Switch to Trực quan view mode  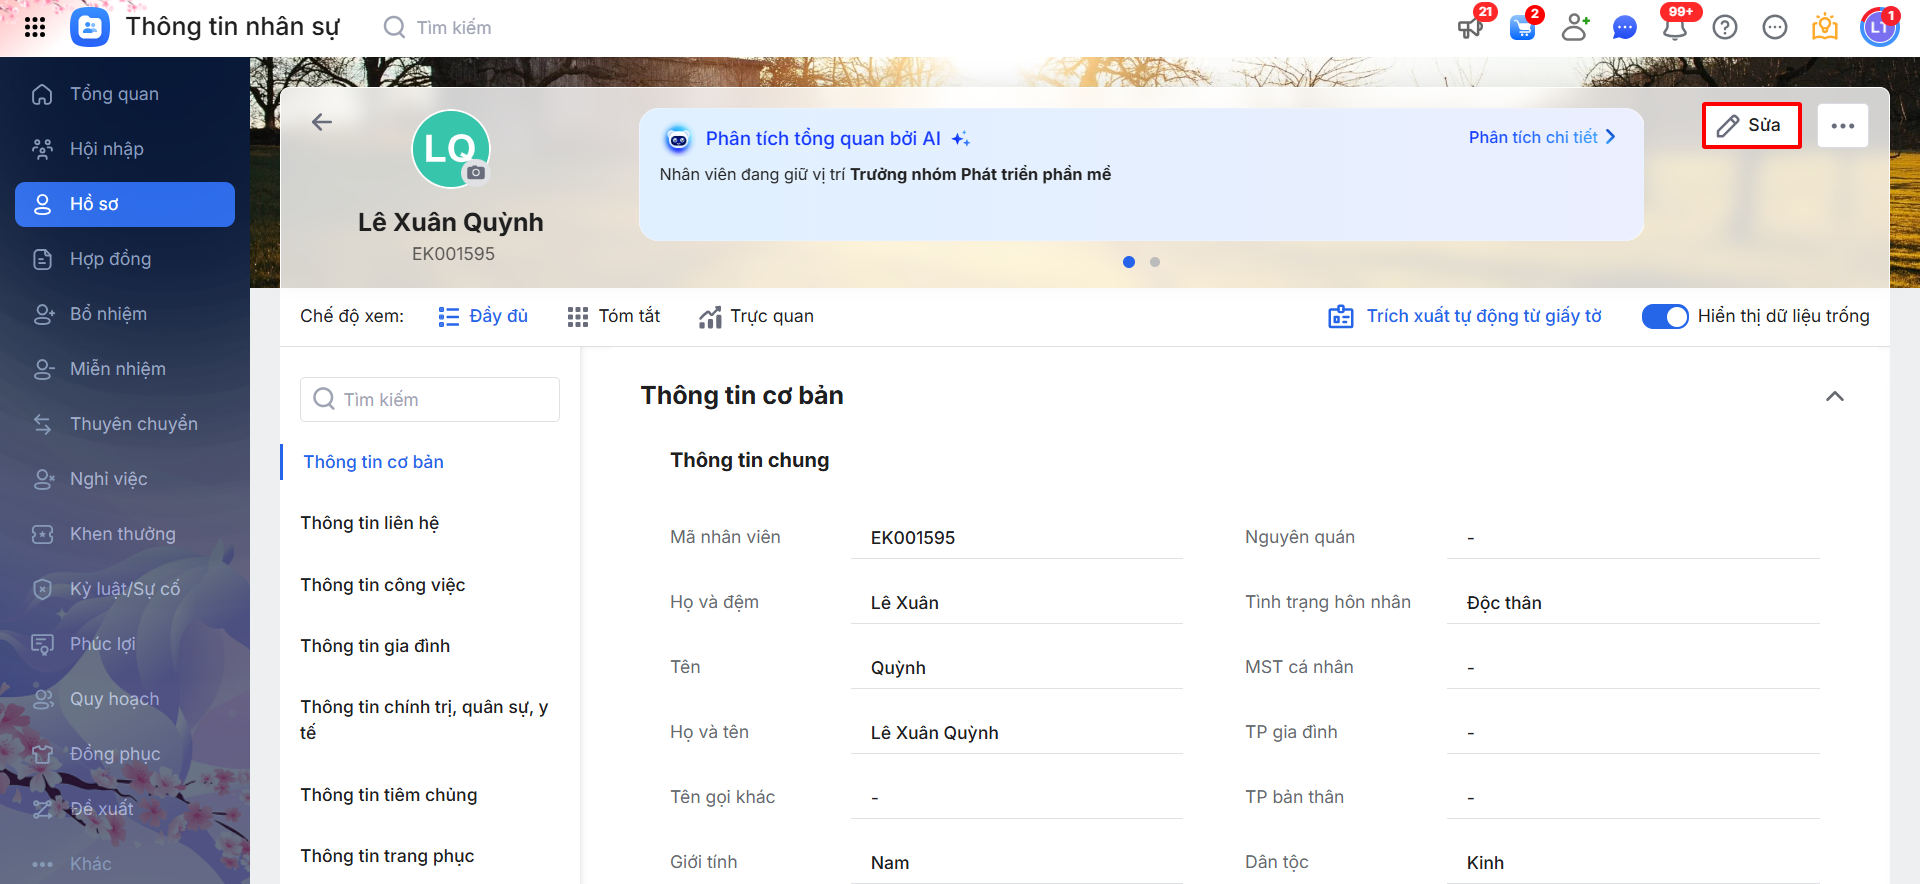click(x=756, y=316)
